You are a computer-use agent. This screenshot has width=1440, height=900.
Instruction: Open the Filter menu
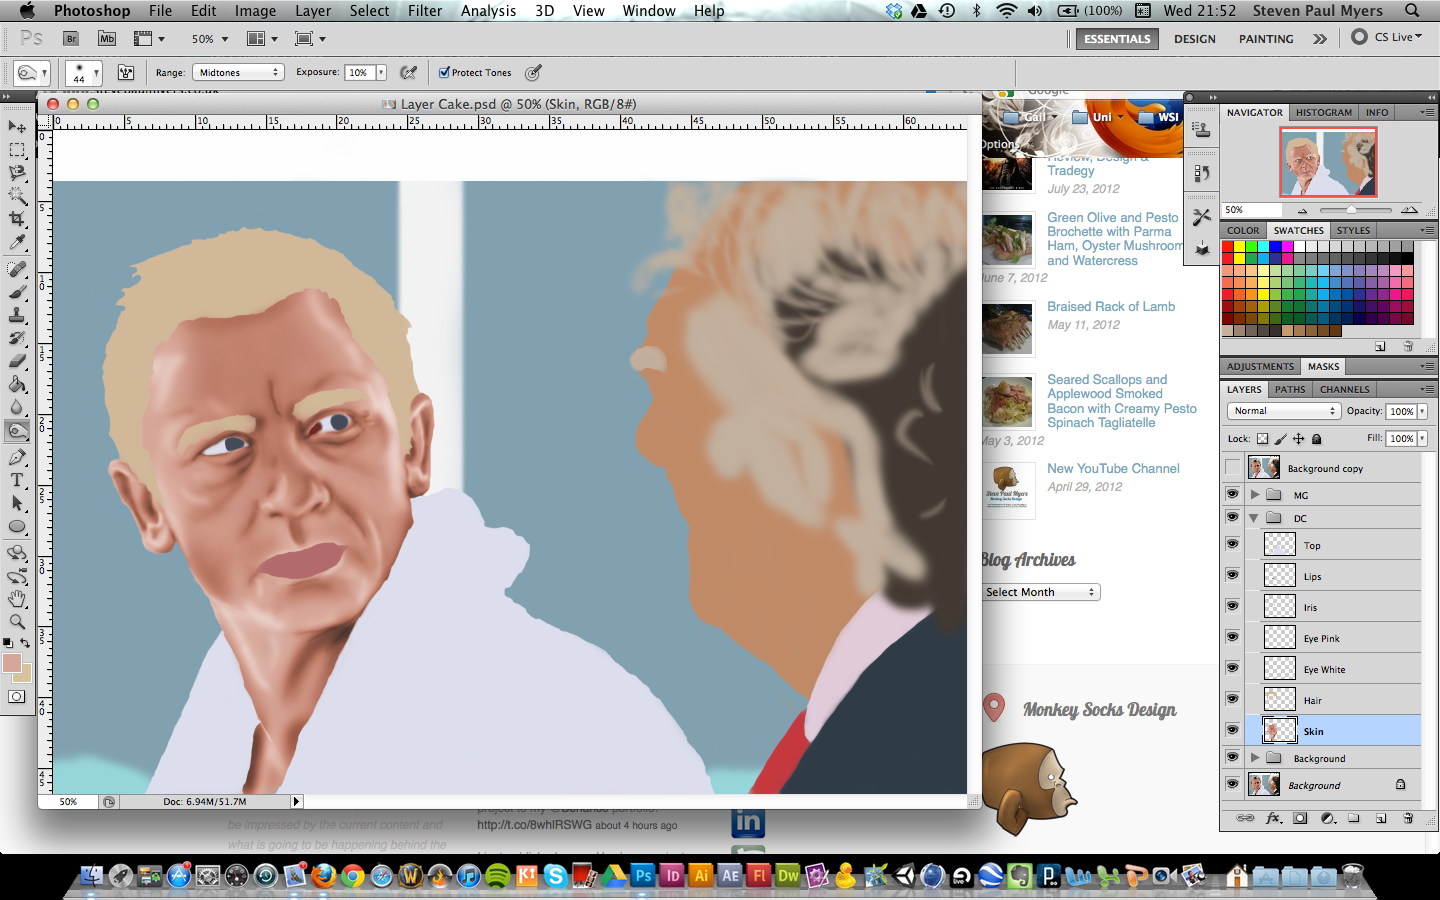425,11
